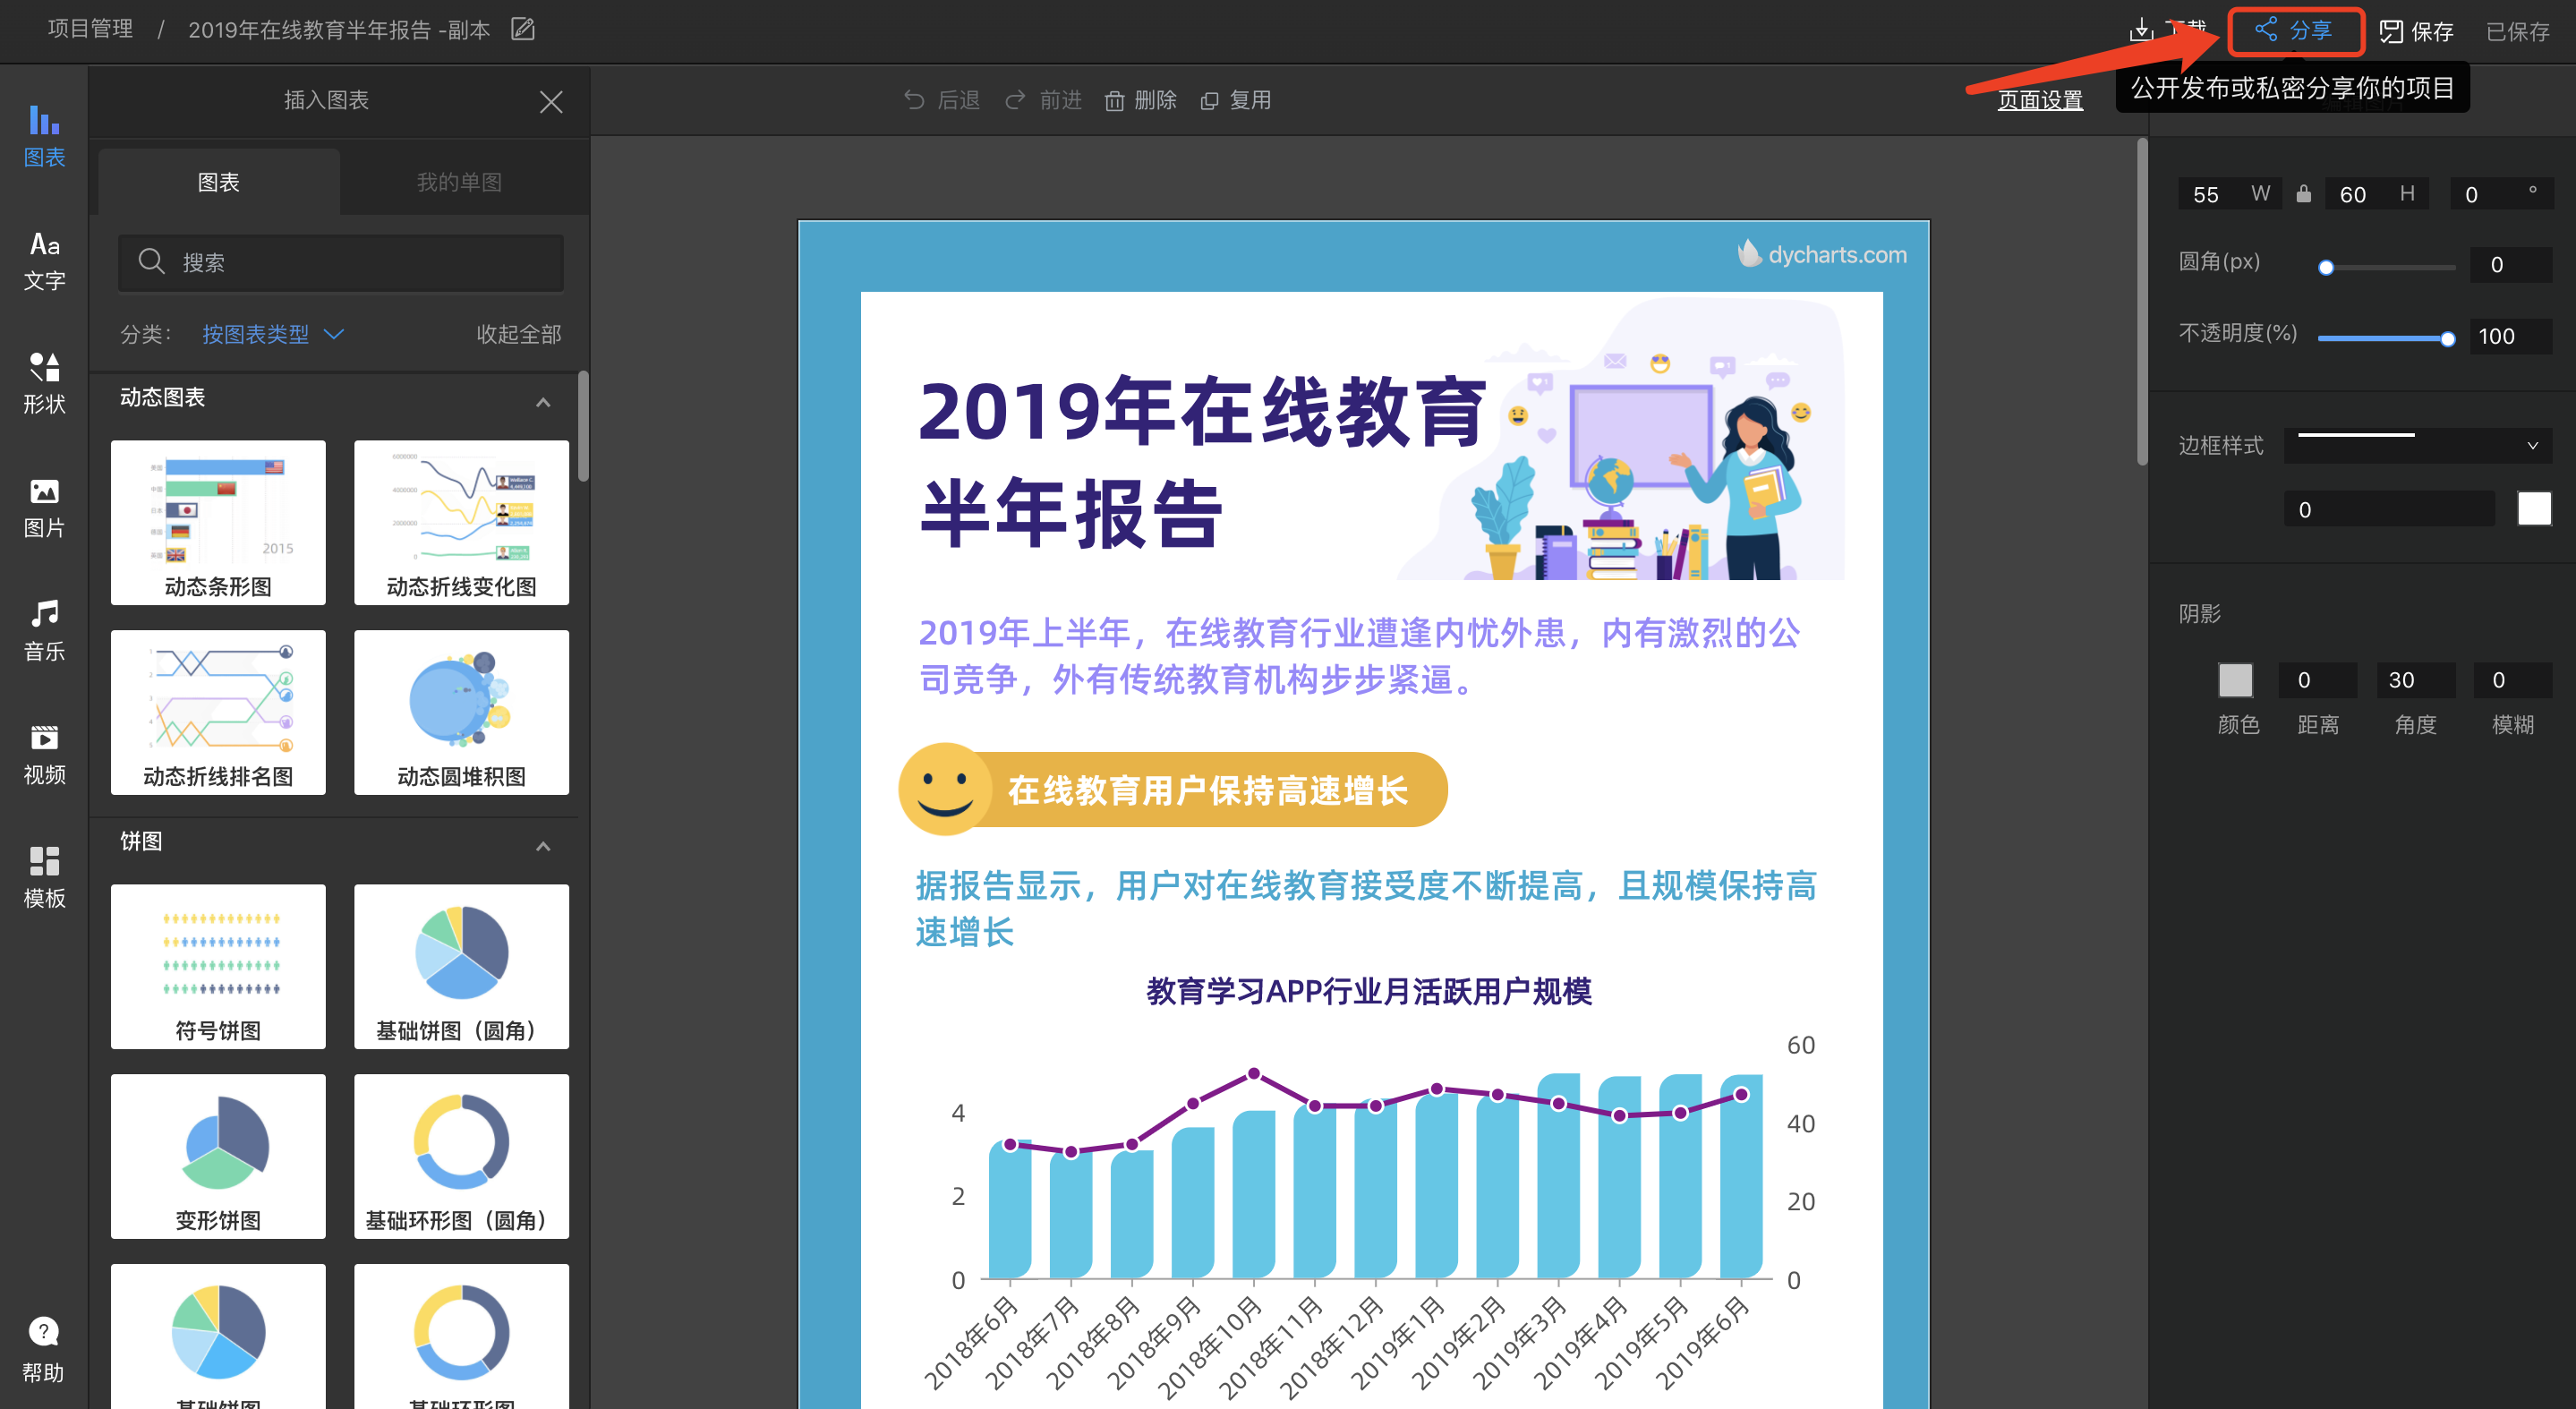Open the 视频 video sidebar panel
Screen dimensions: 2576x1409
(x=44, y=754)
